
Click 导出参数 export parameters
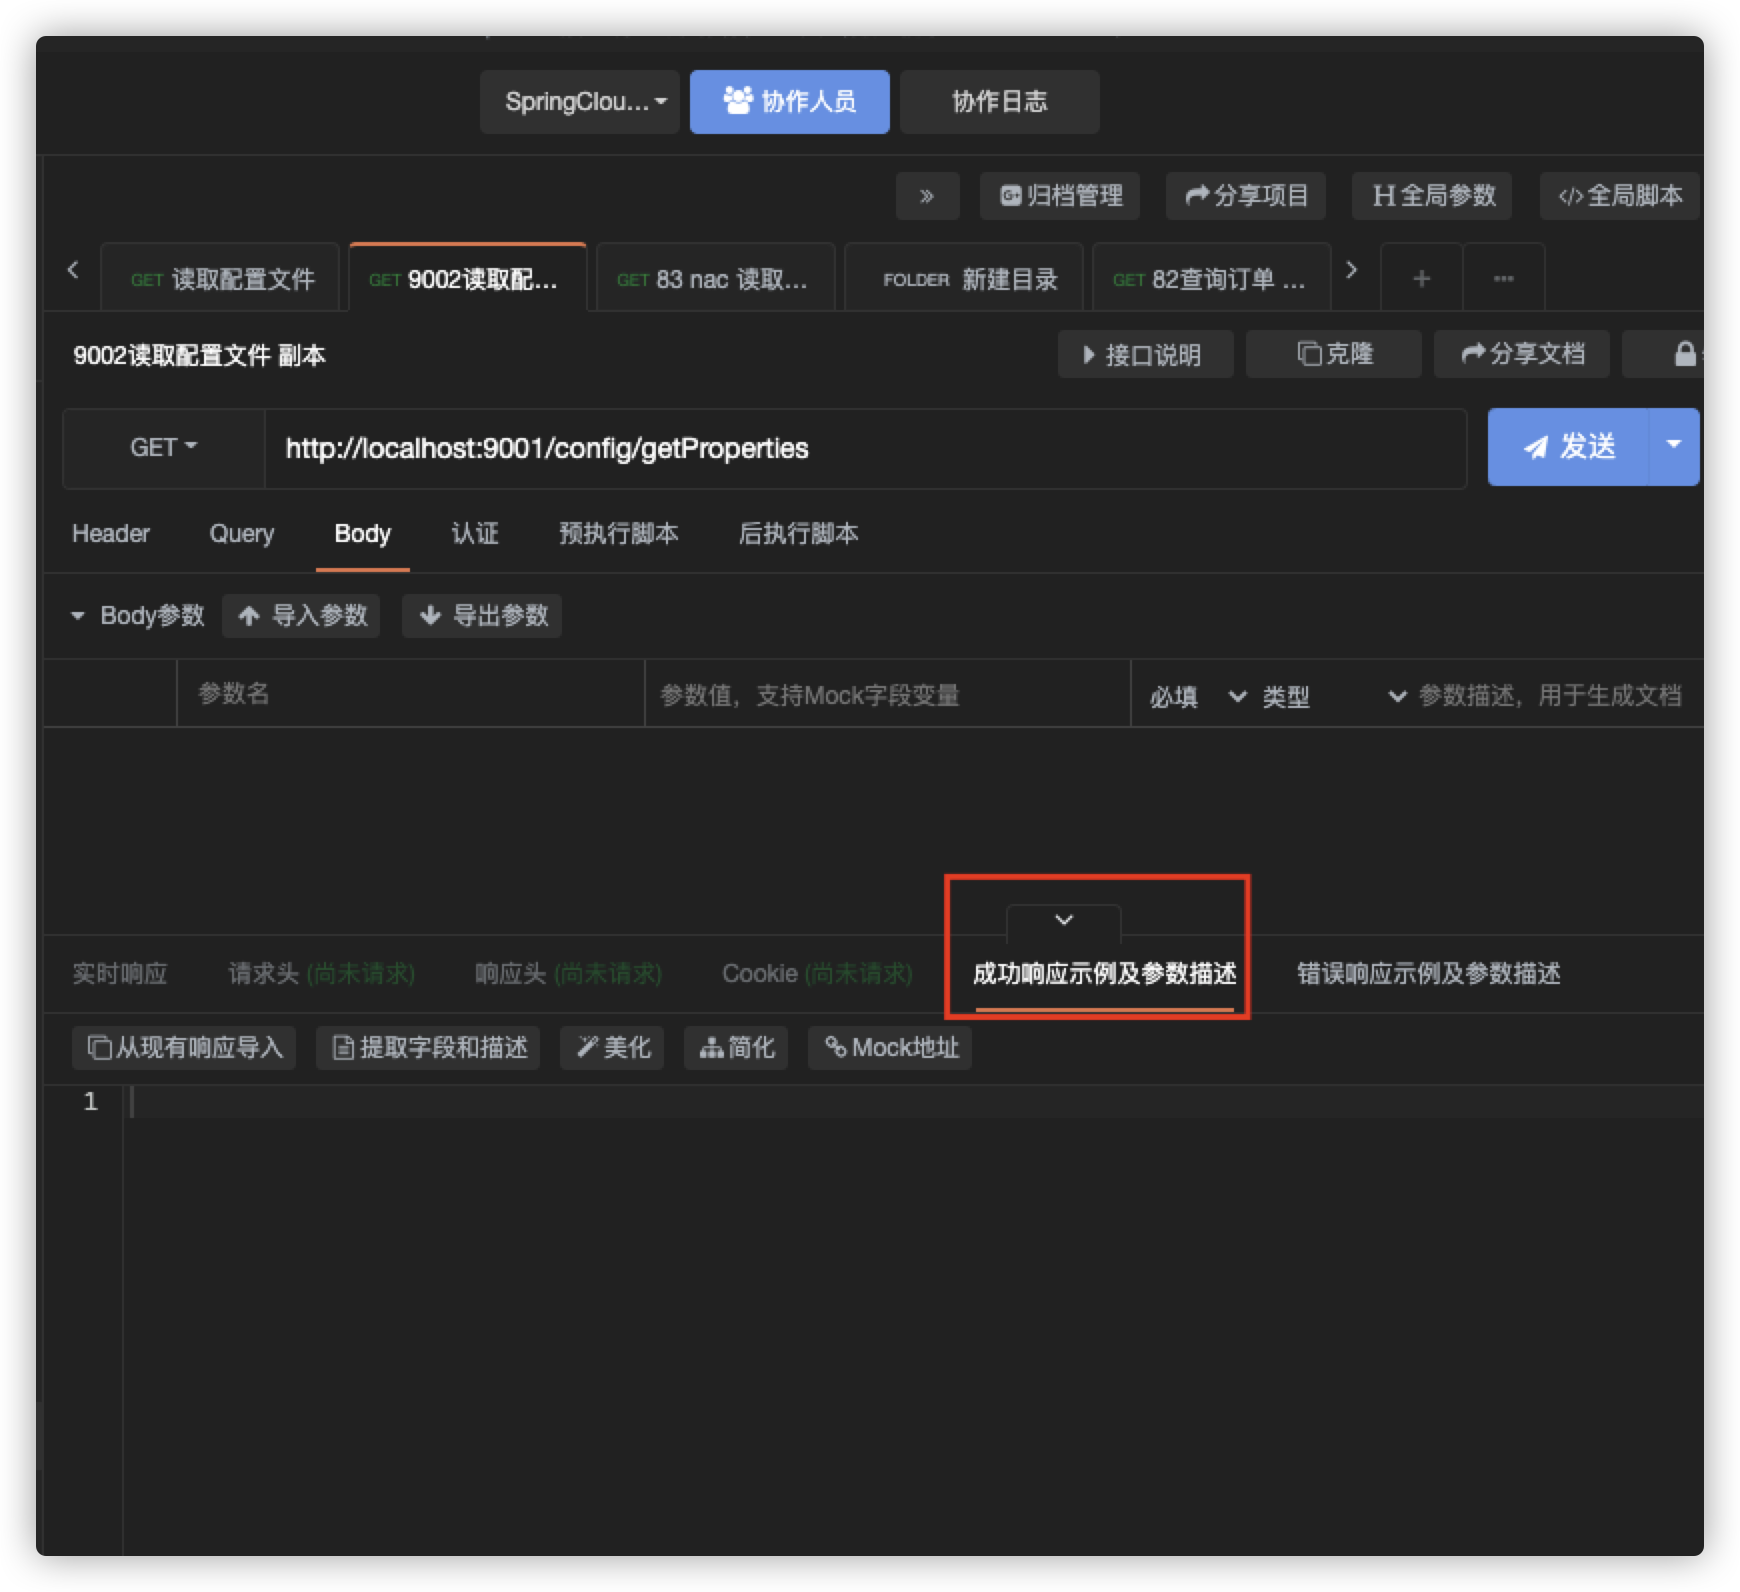click(481, 616)
